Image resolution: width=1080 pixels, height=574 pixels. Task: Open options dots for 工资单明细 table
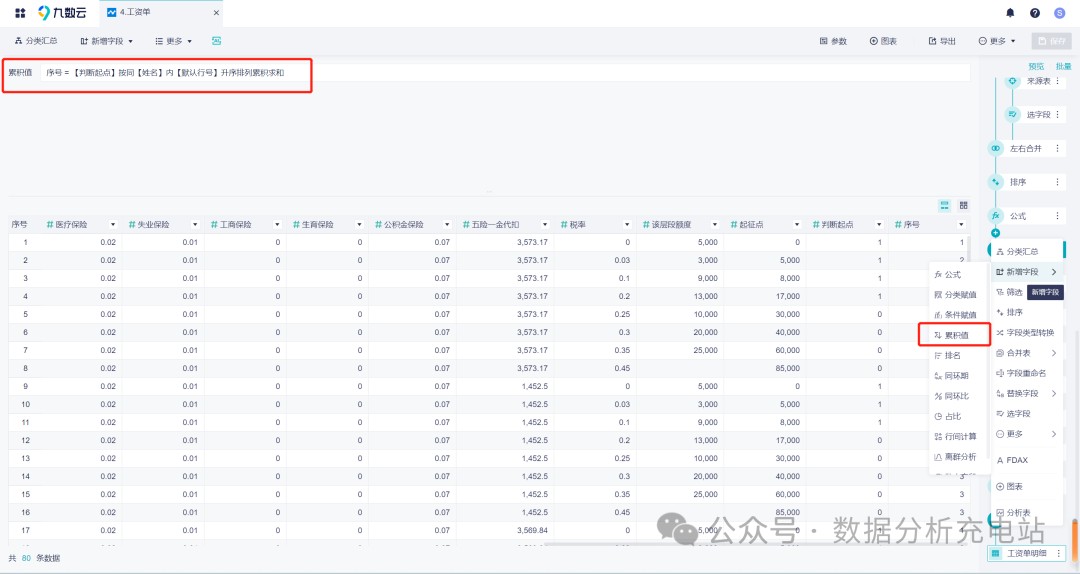pos(1059,553)
